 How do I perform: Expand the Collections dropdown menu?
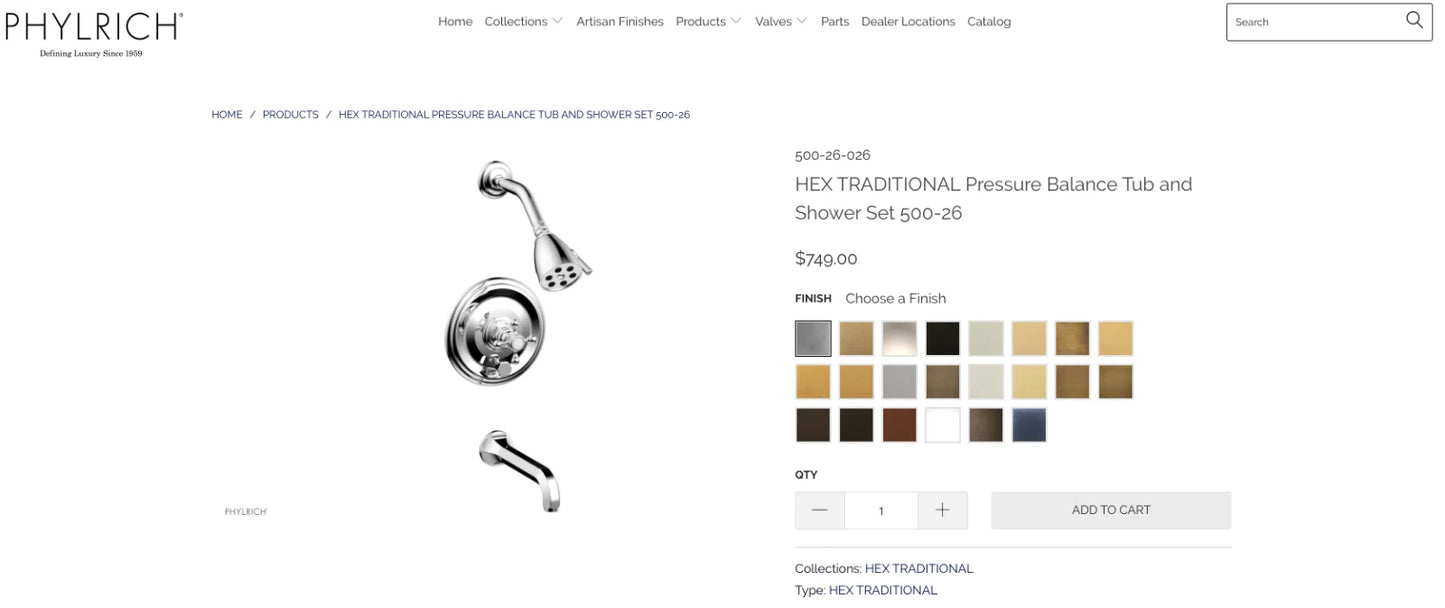tap(524, 21)
